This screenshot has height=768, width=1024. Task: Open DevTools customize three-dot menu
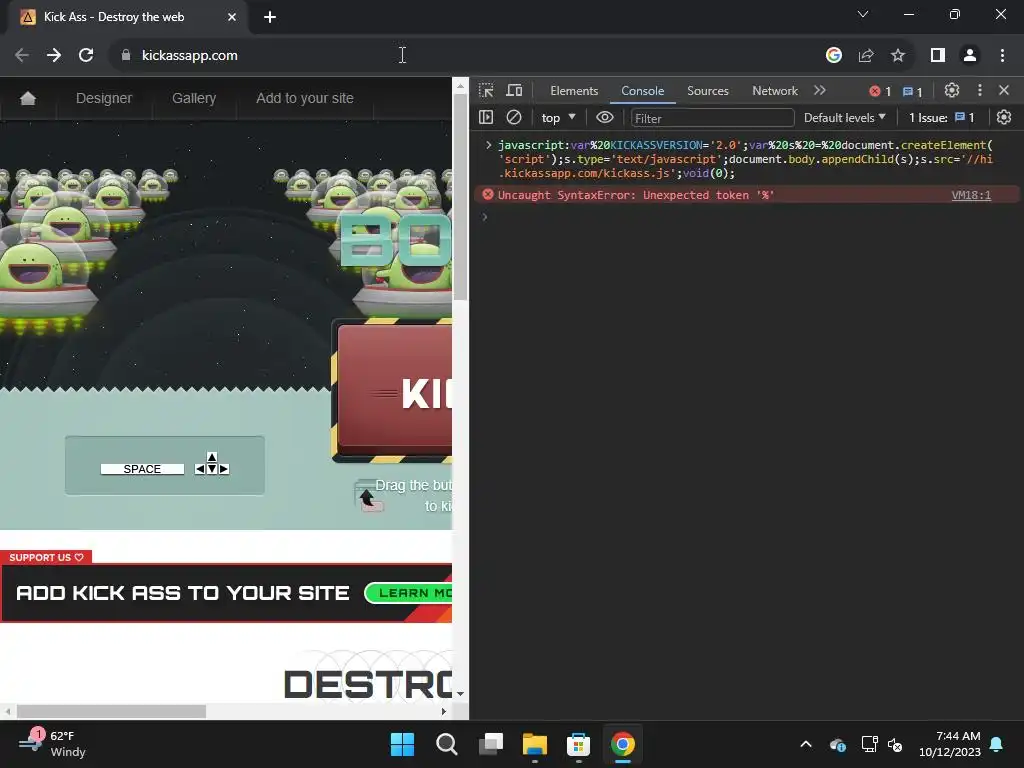[x=979, y=90]
